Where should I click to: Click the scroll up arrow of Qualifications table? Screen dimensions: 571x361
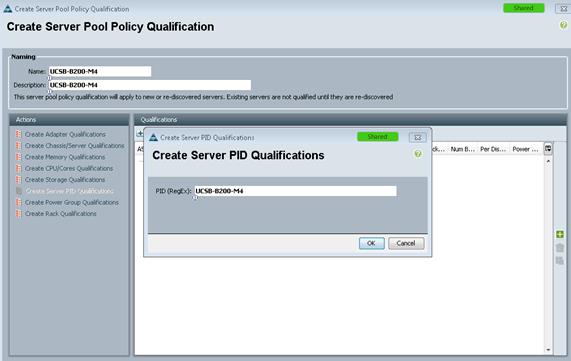(548, 161)
